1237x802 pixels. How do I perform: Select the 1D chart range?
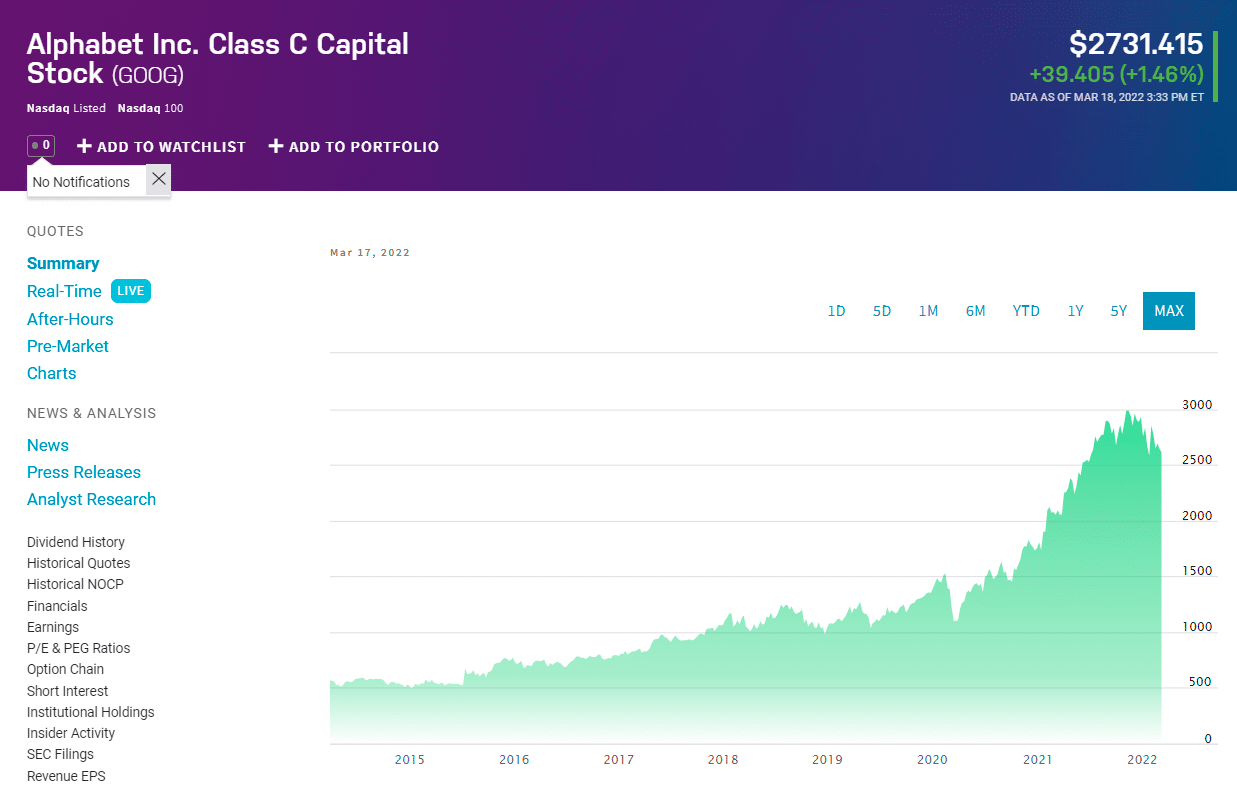point(837,311)
